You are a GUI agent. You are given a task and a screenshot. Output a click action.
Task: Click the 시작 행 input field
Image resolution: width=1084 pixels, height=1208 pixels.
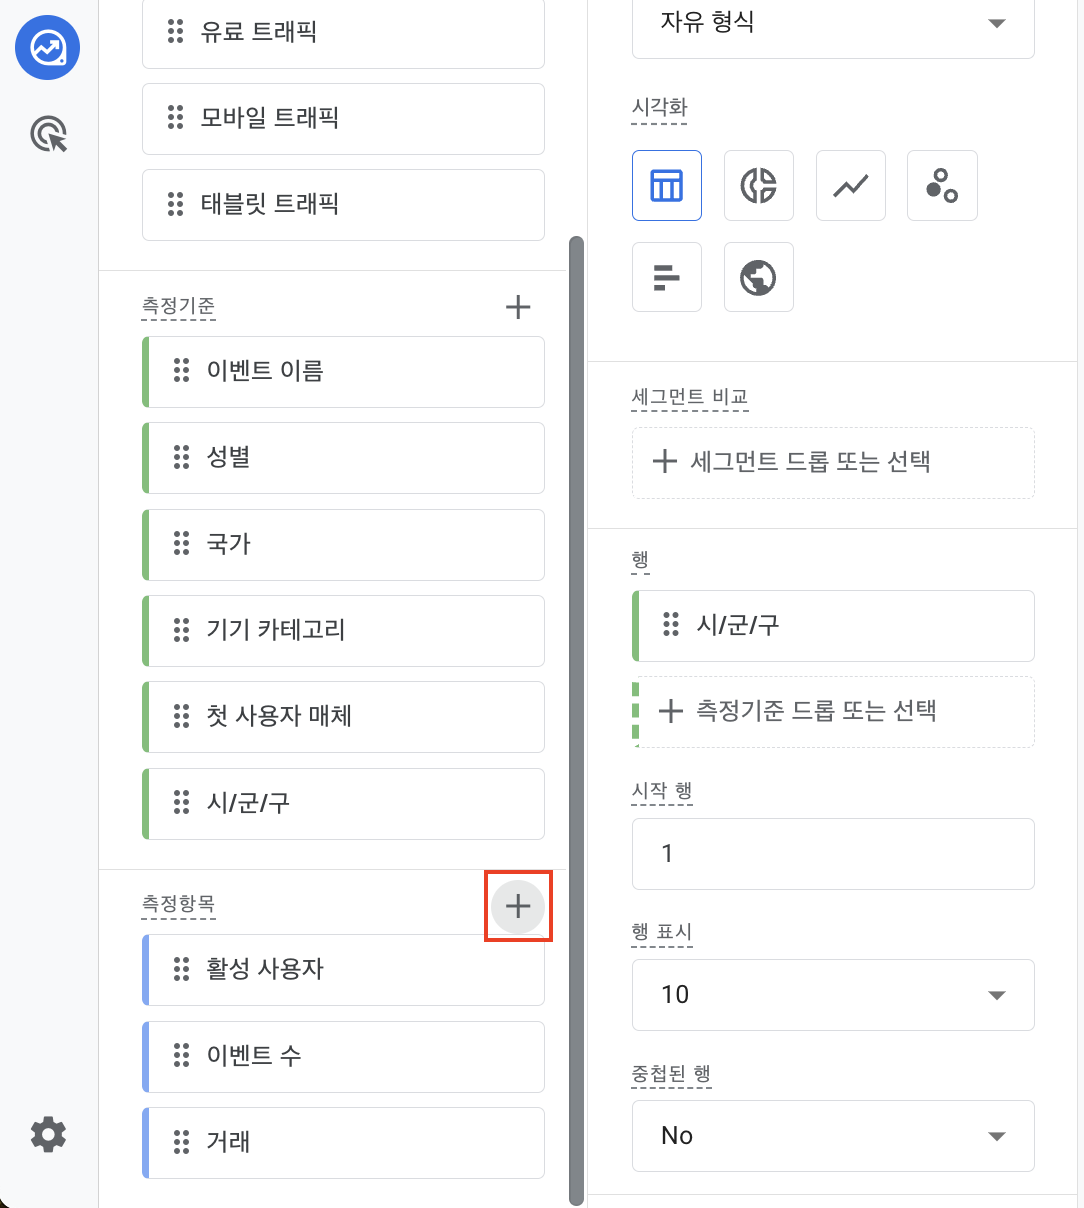[833, 854]
